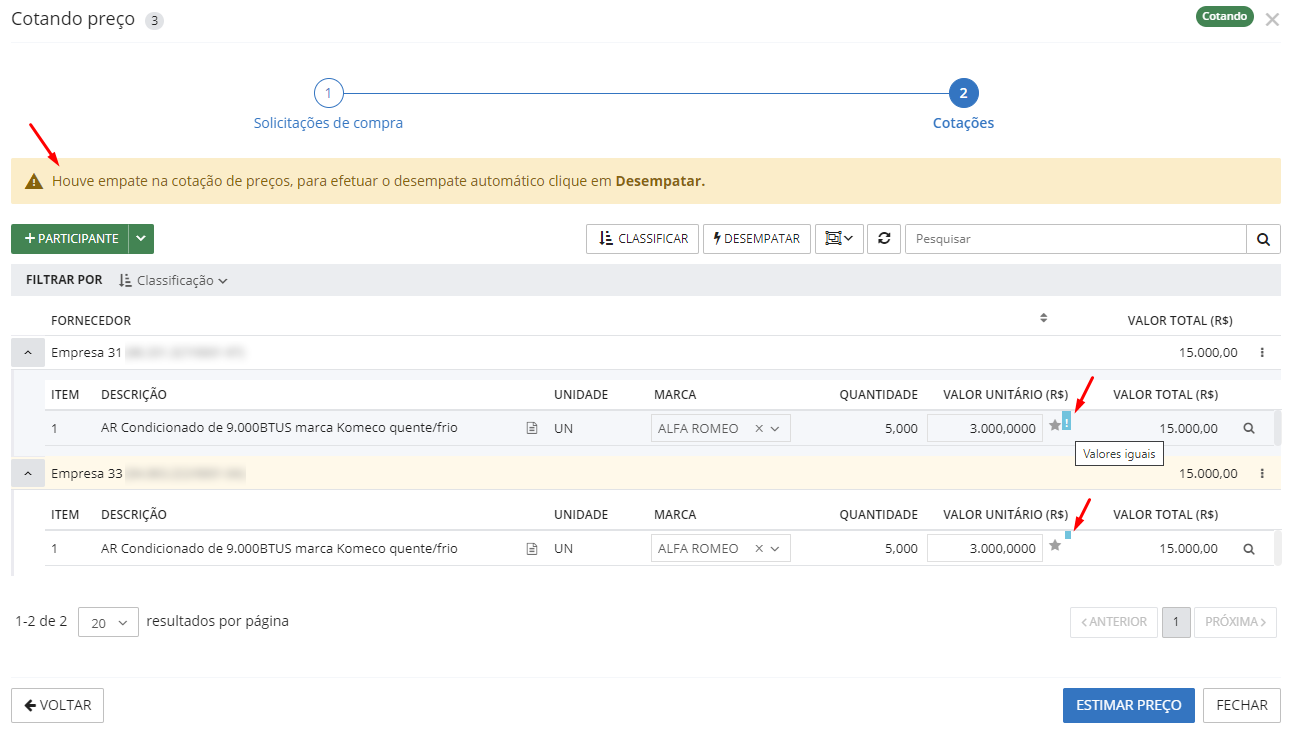Screen dimensions: 1295x732
Task: View item details magnifier in Empresa 31 row
Action: [x=1248, y=428]
